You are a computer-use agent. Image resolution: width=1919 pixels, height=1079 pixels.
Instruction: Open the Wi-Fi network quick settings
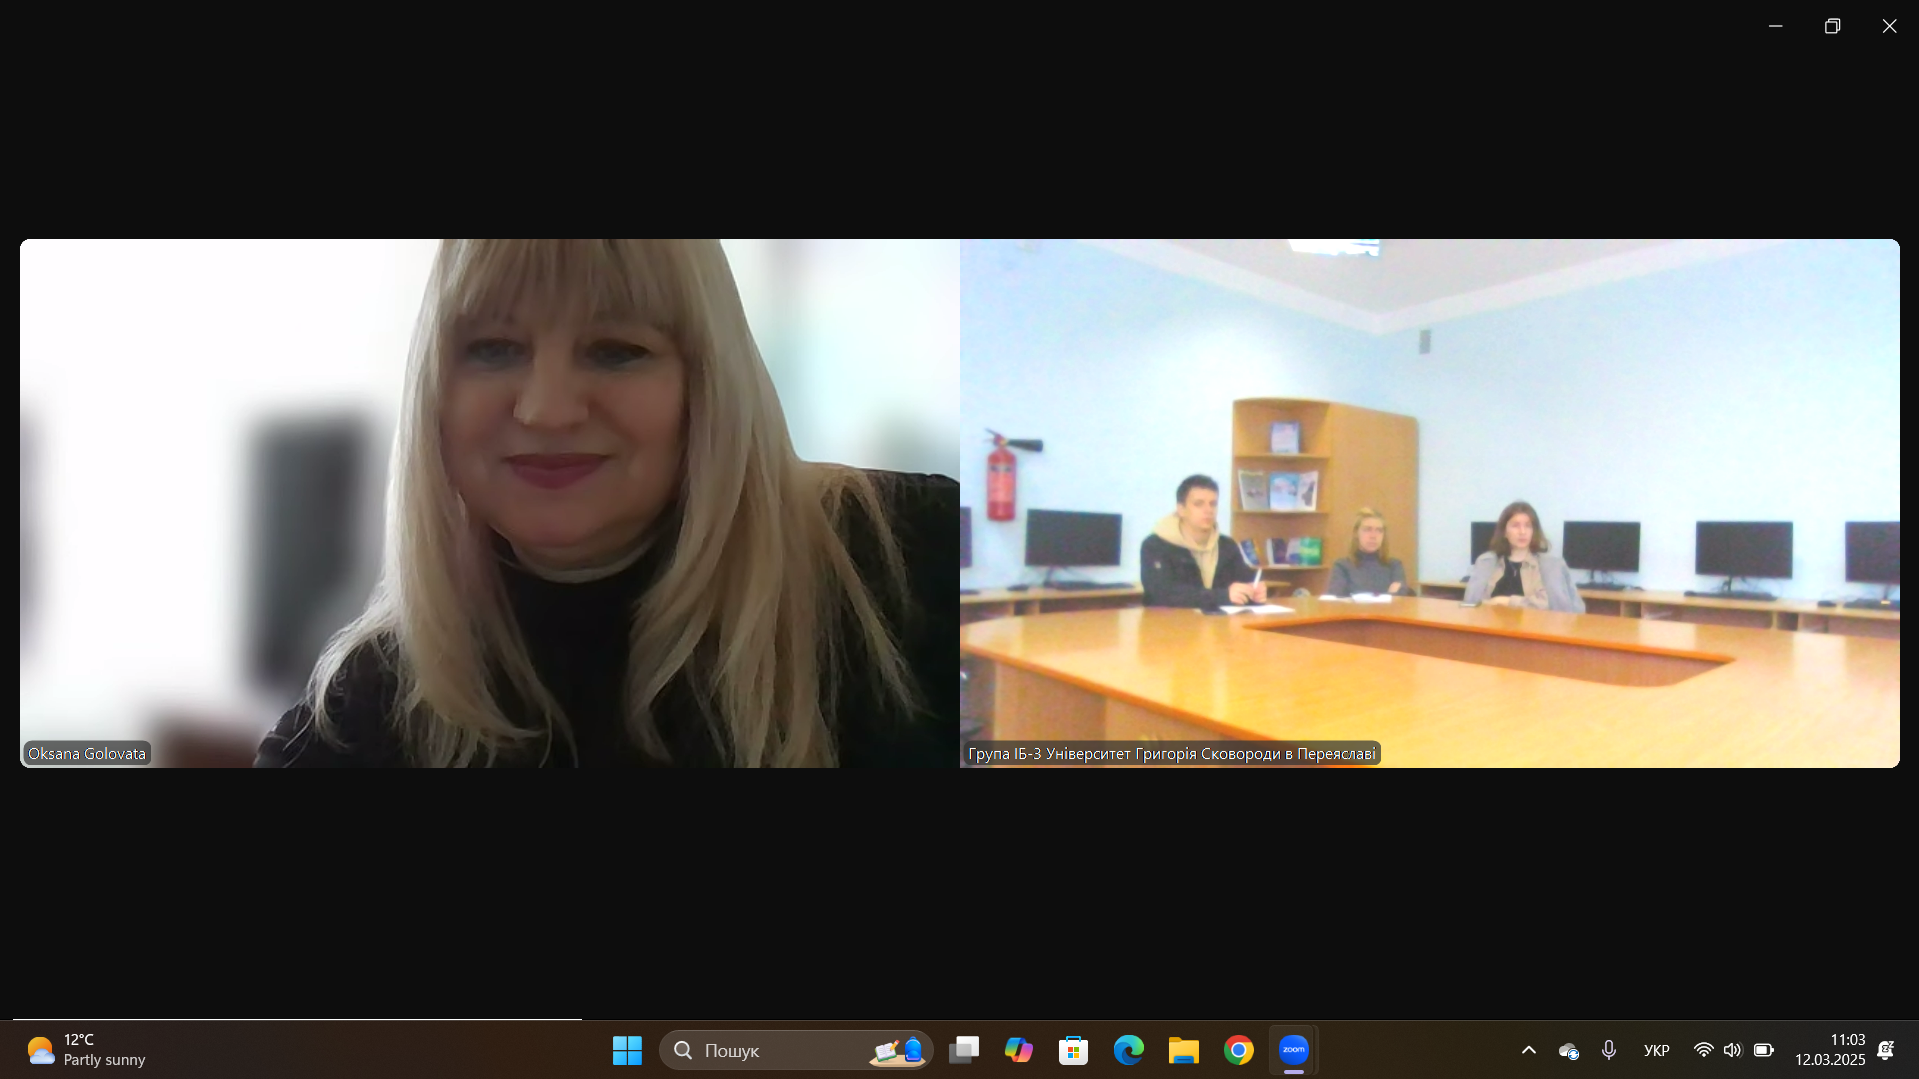point(1703,1050)
